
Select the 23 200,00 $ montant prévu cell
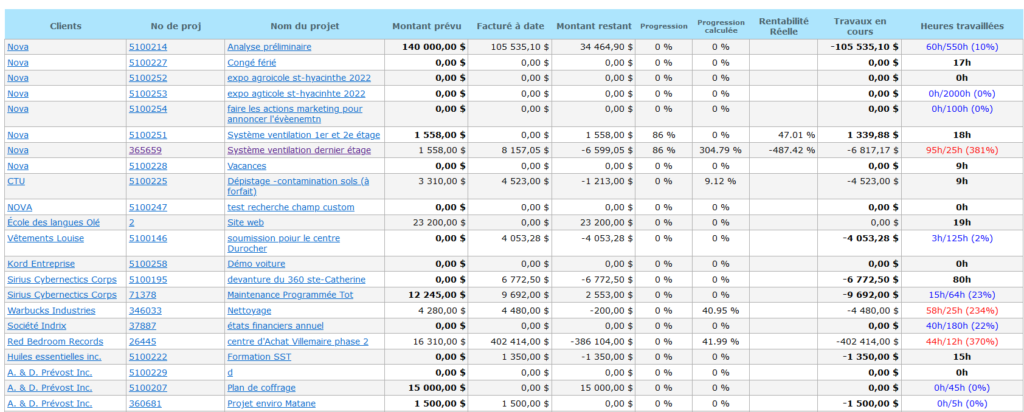(x=426, y=223)
